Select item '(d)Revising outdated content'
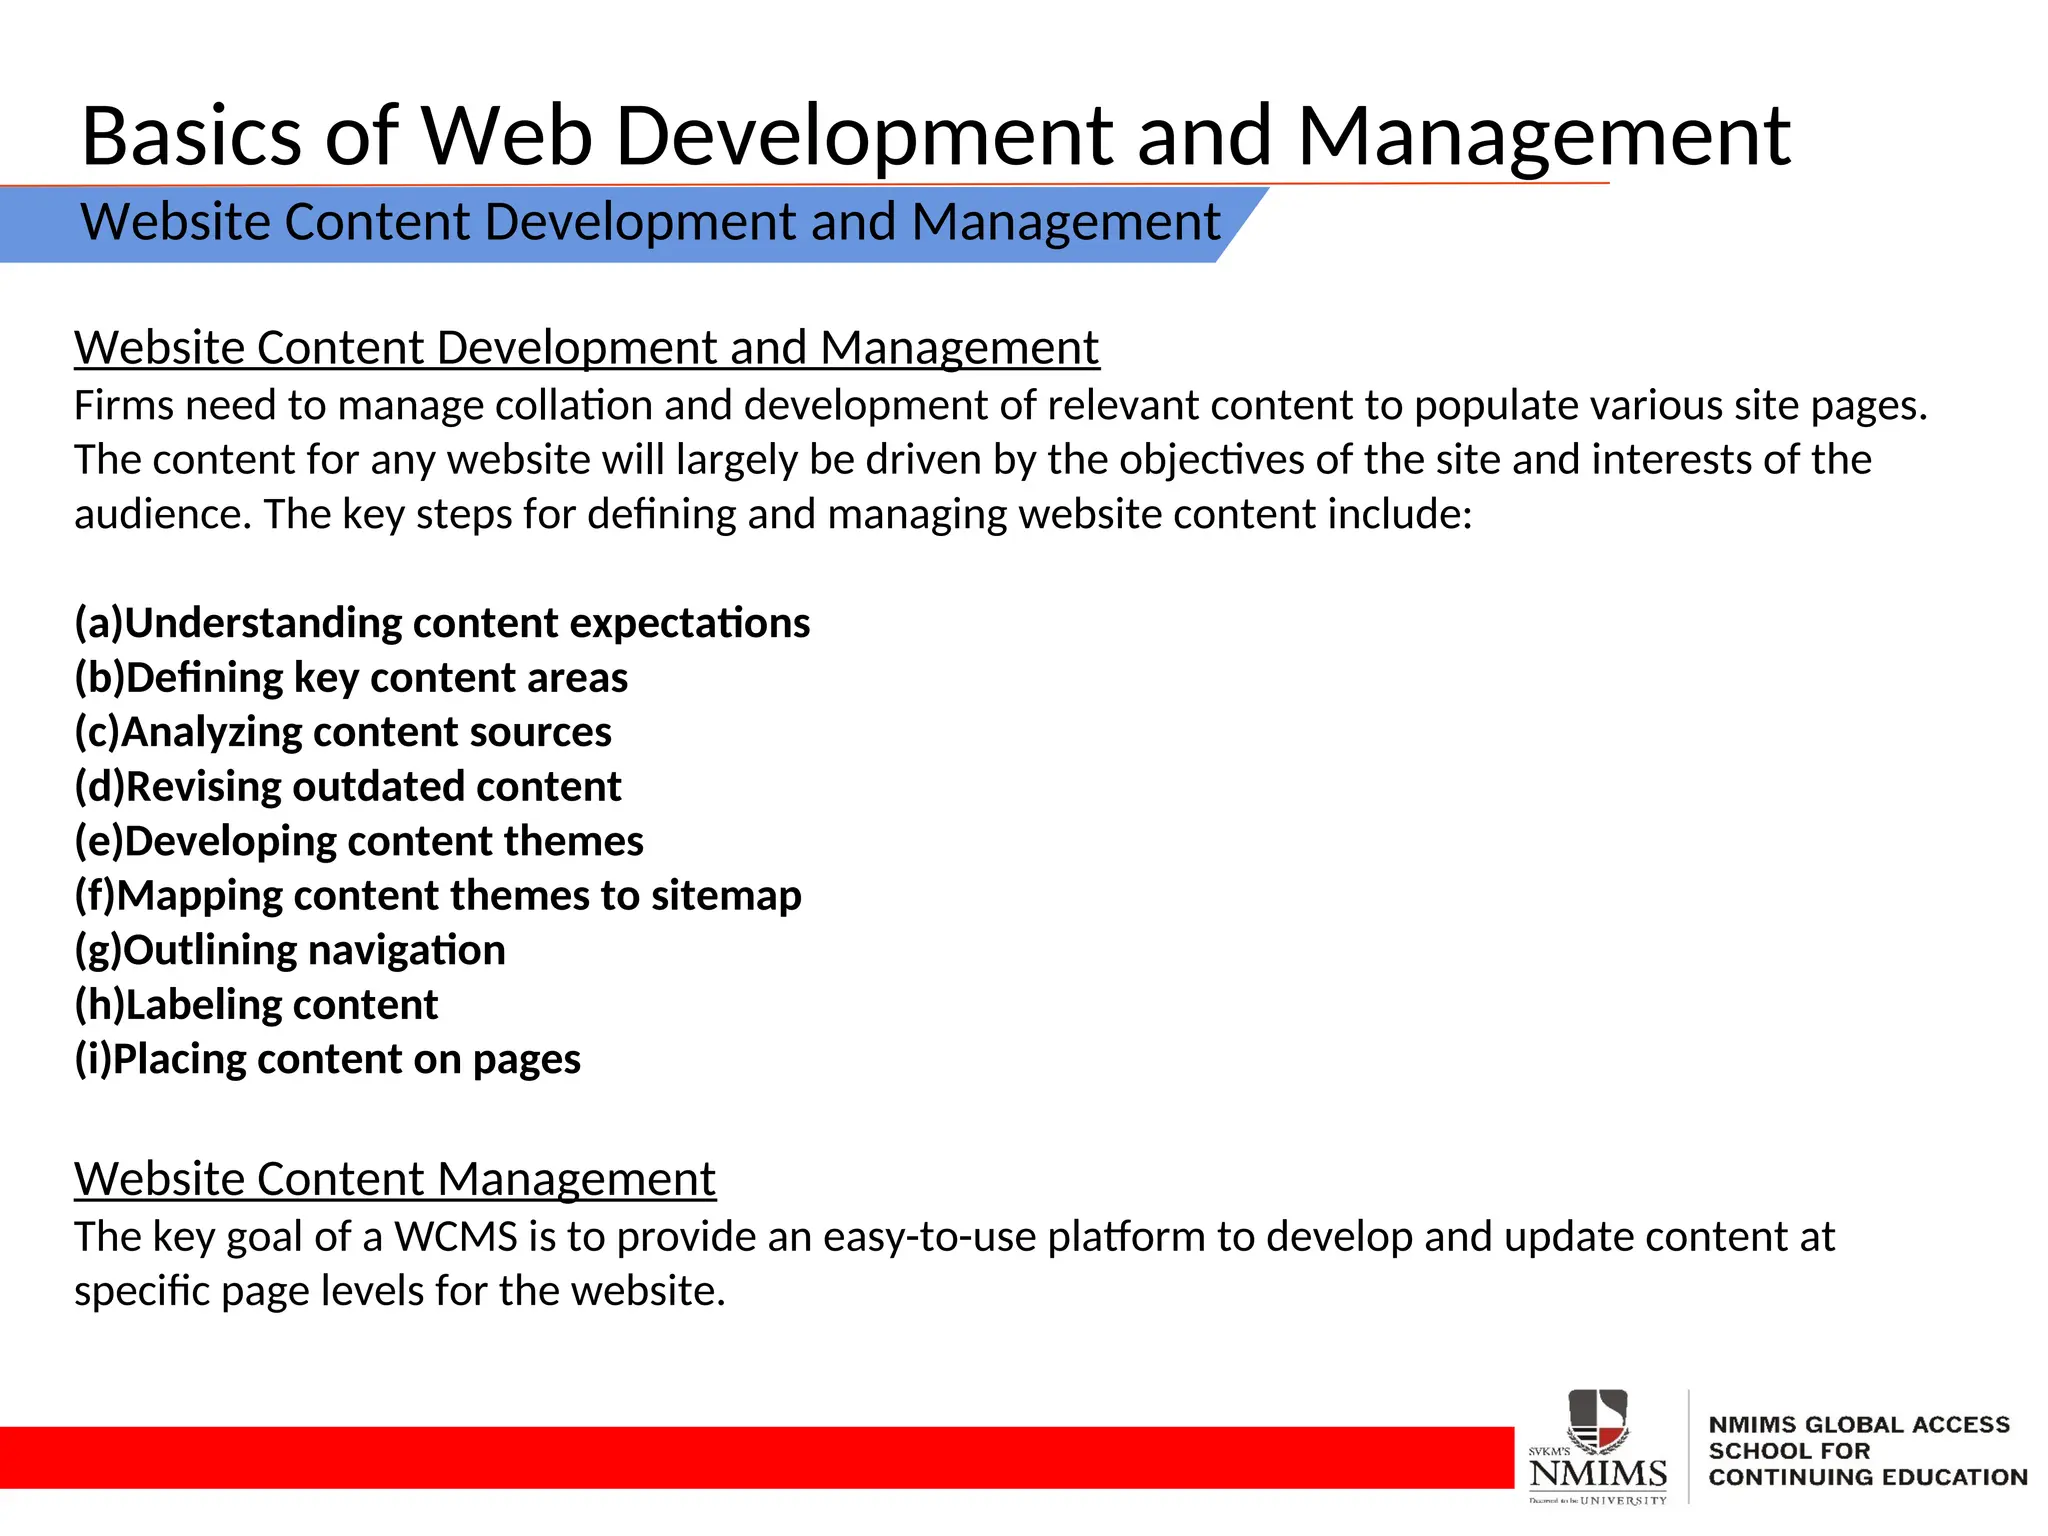2048x1536 pixels. pyautogui.click(x=348, y=787)
